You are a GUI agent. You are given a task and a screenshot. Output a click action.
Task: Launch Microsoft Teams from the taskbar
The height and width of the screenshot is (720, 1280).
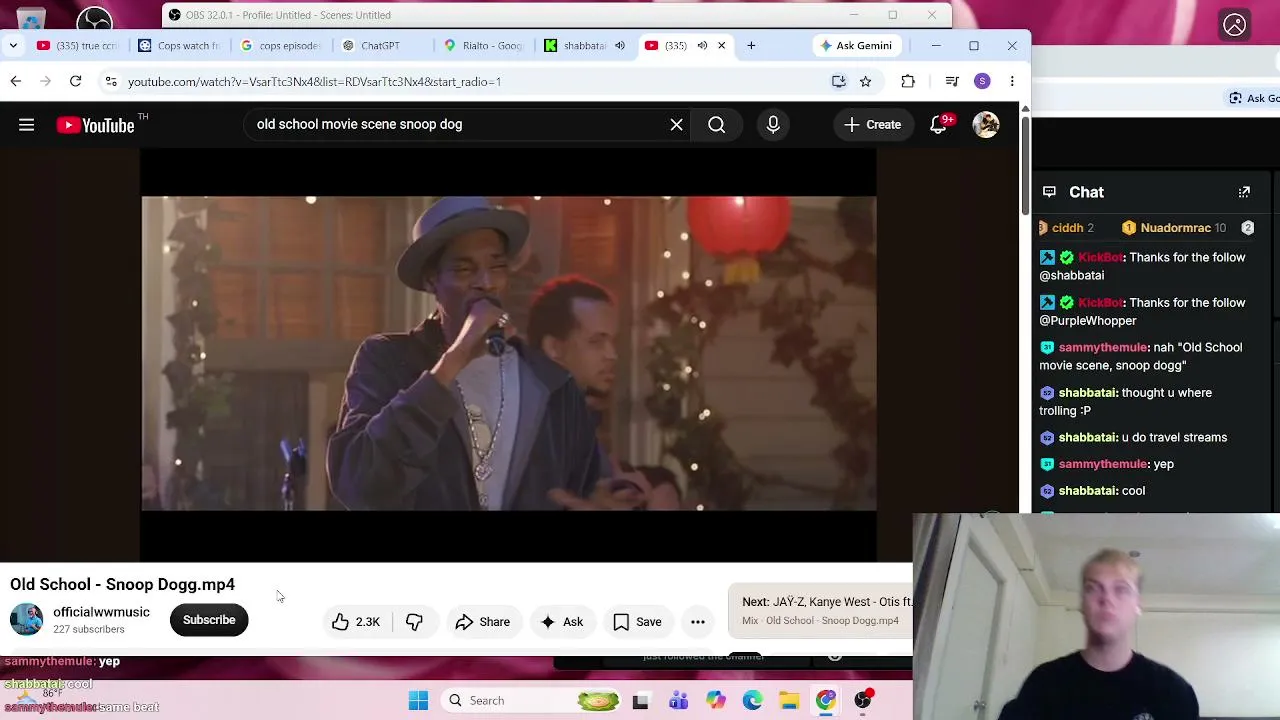pyautogui.click(x=678, y=701)
